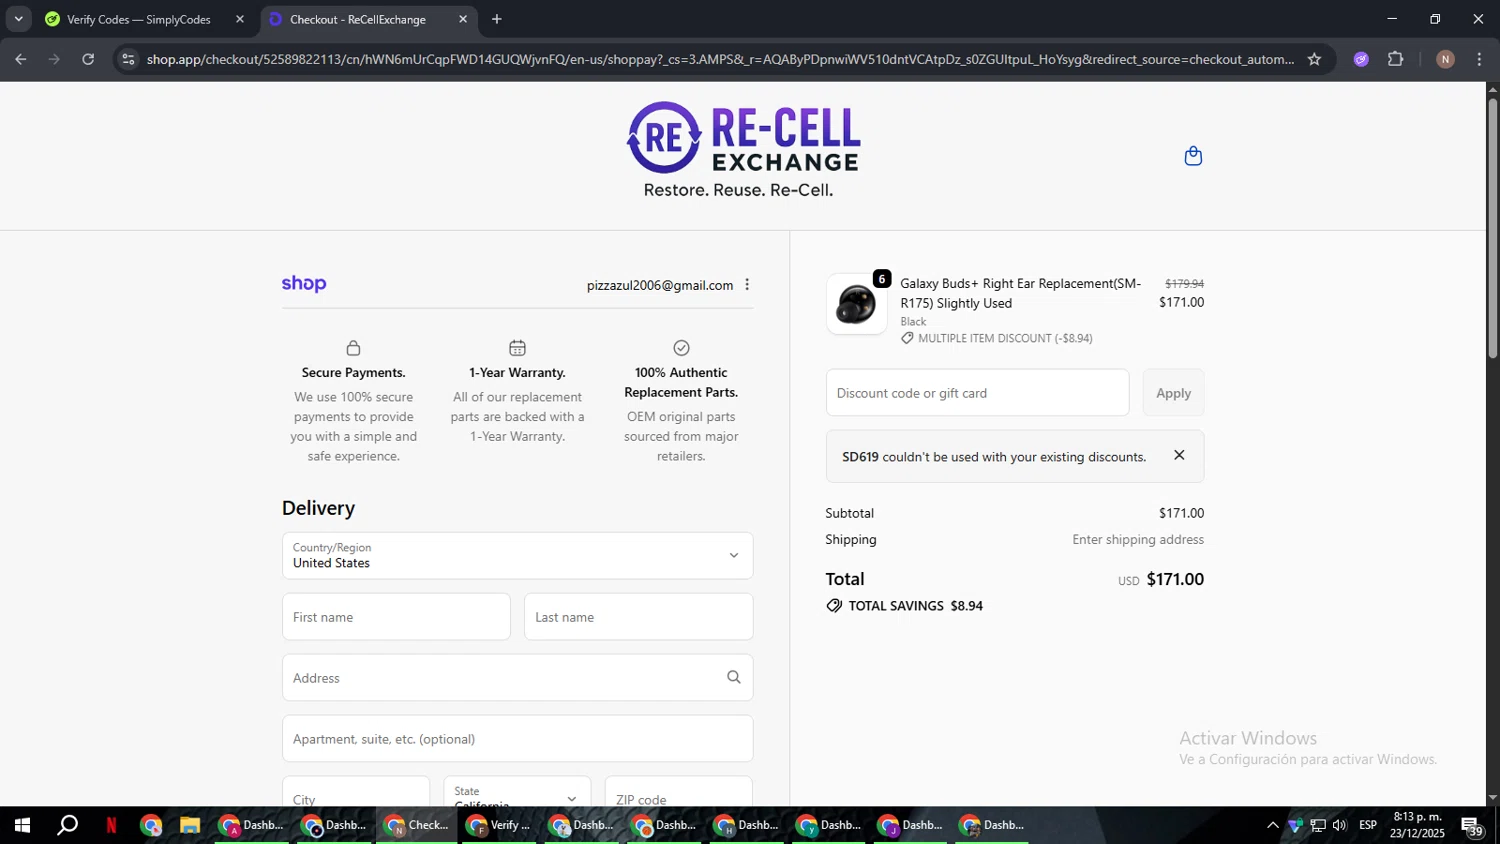The image size is (1500, 844).
Task: Click the Secure Payments lock icon
Action: (x=353, y=348)
